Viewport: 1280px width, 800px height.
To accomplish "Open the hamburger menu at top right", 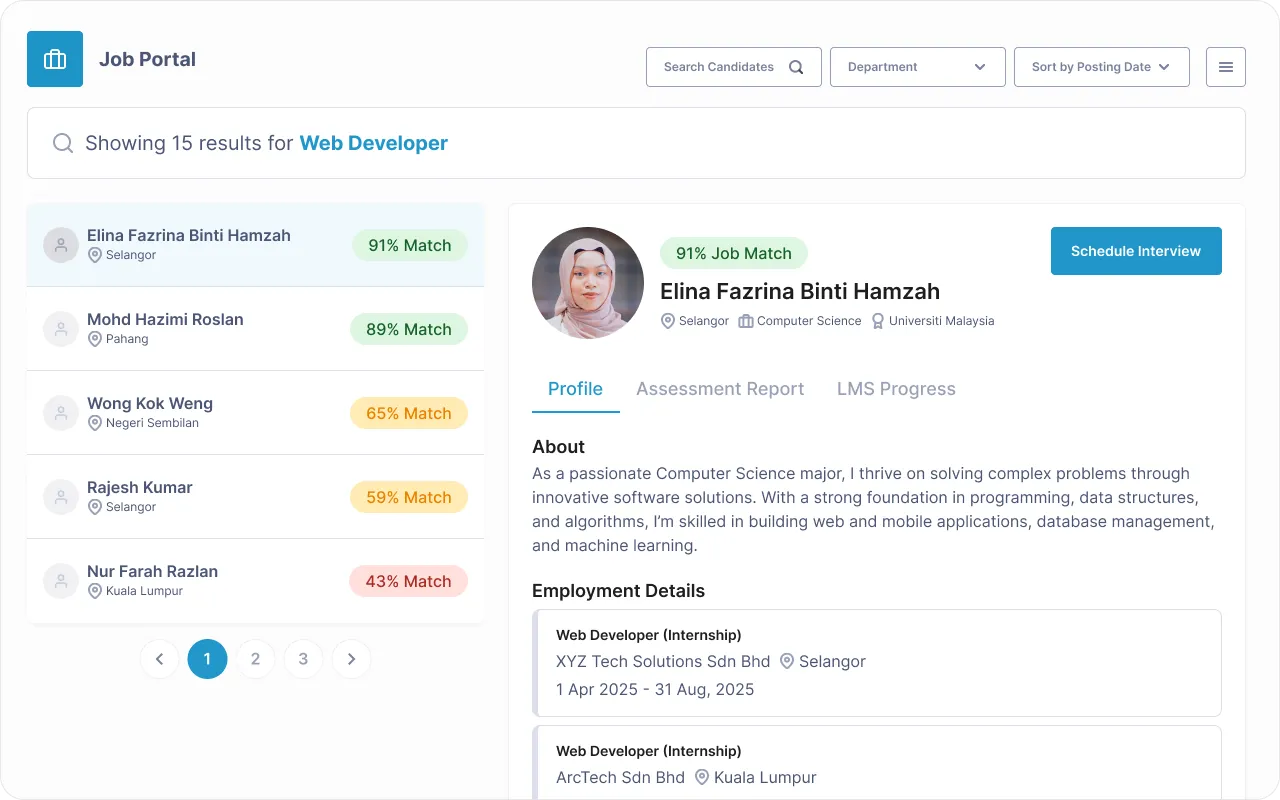I will click(1226, 66).
